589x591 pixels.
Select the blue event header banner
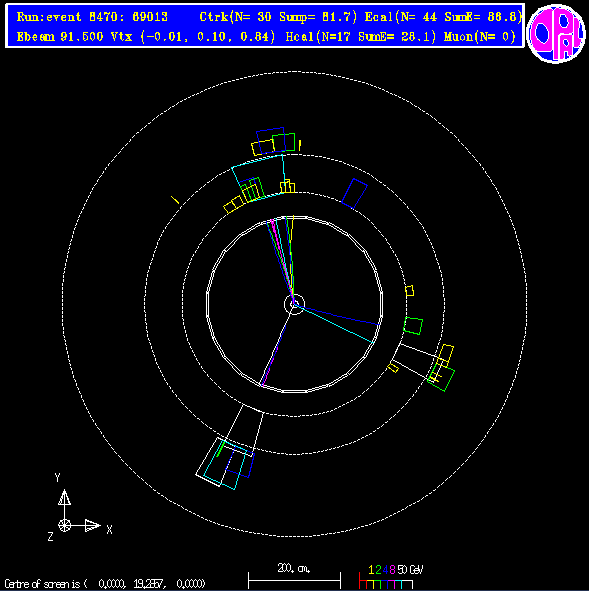265,26
